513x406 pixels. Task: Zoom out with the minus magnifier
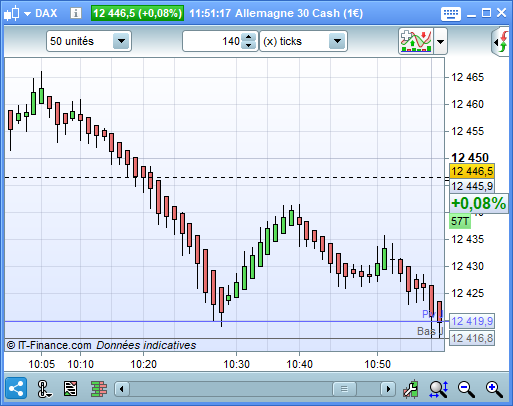pos(466,389)
